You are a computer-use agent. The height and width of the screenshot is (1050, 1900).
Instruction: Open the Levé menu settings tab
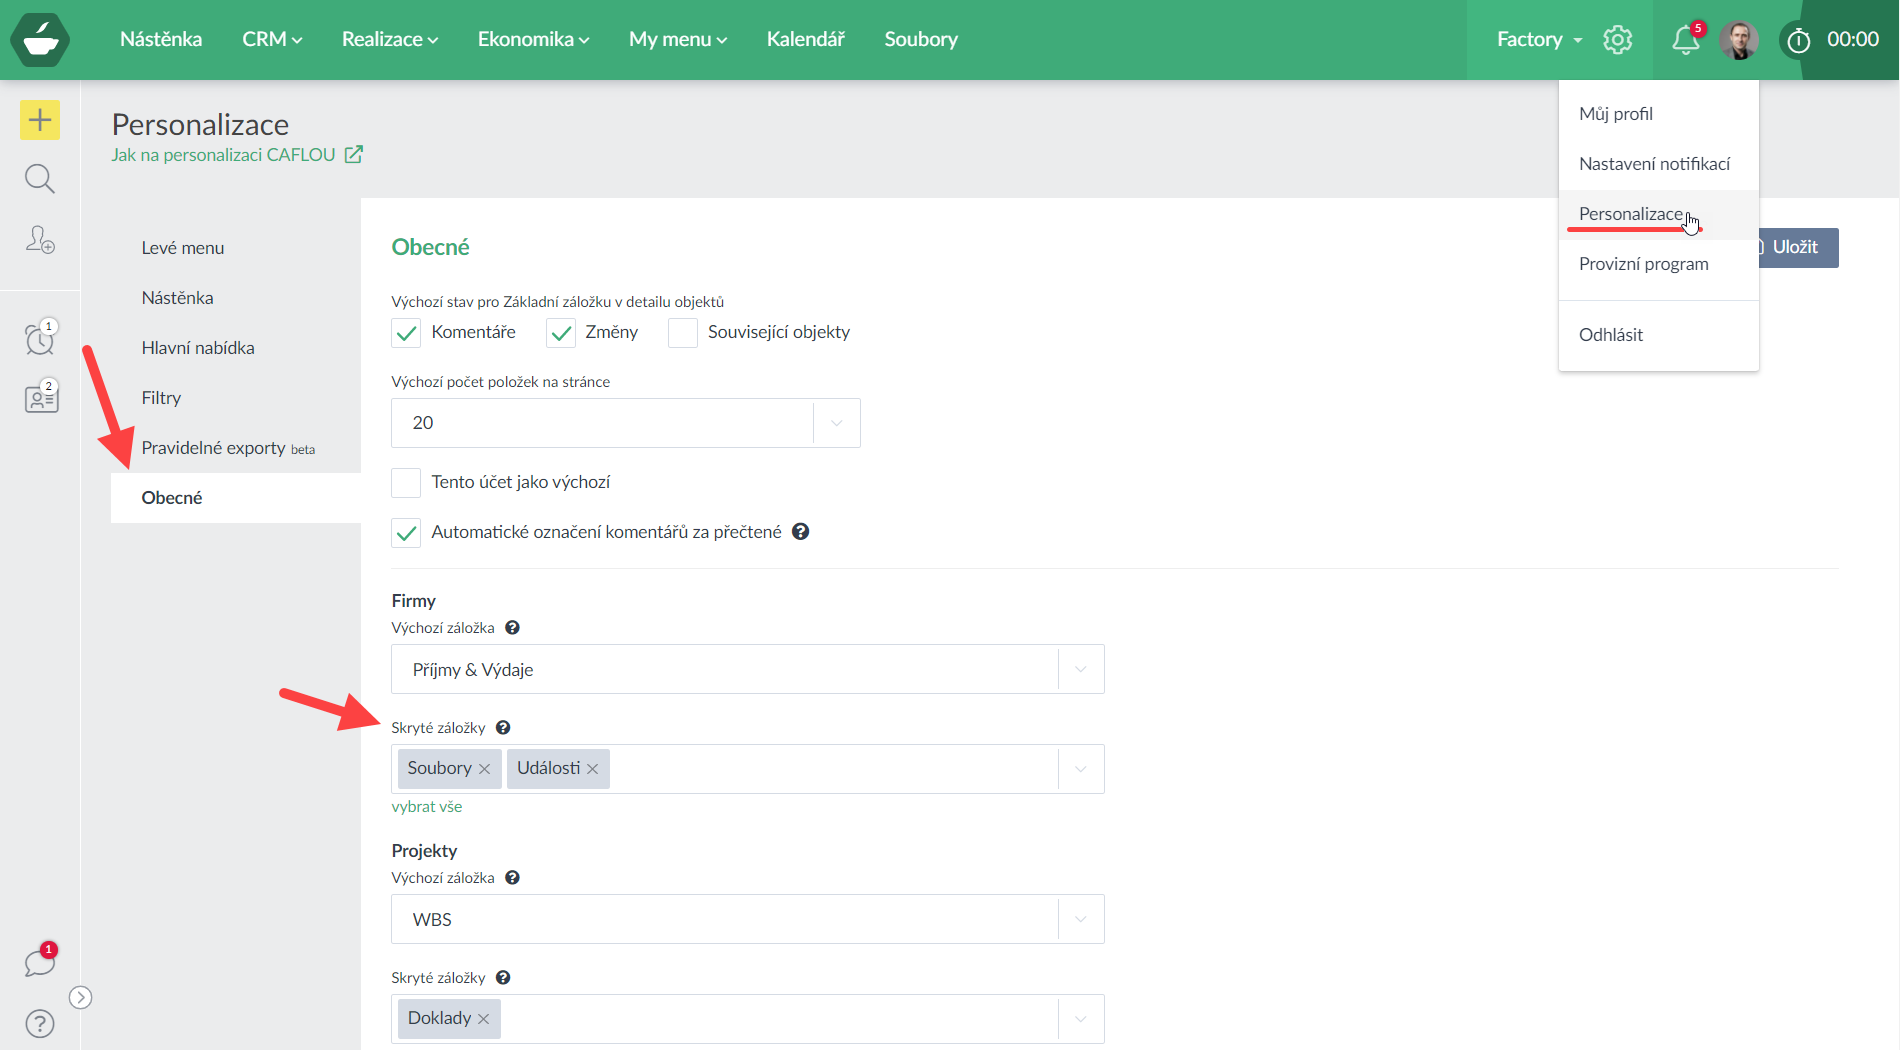(x=183, y=248)
